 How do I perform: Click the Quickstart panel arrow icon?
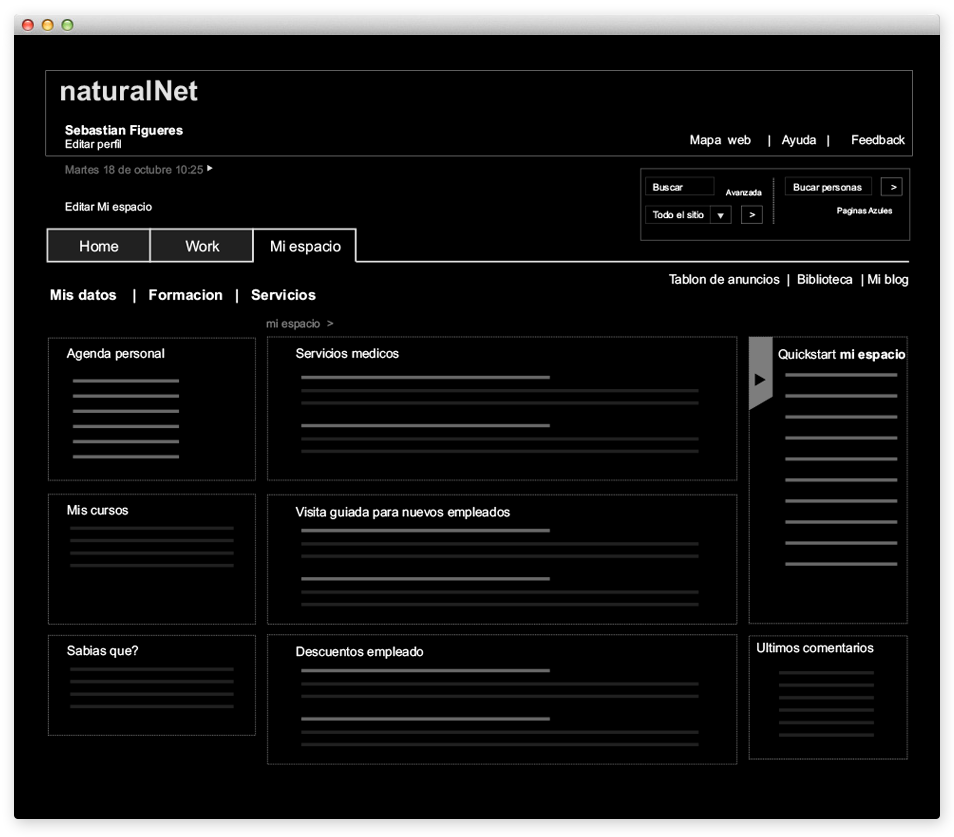pos(760,379)
